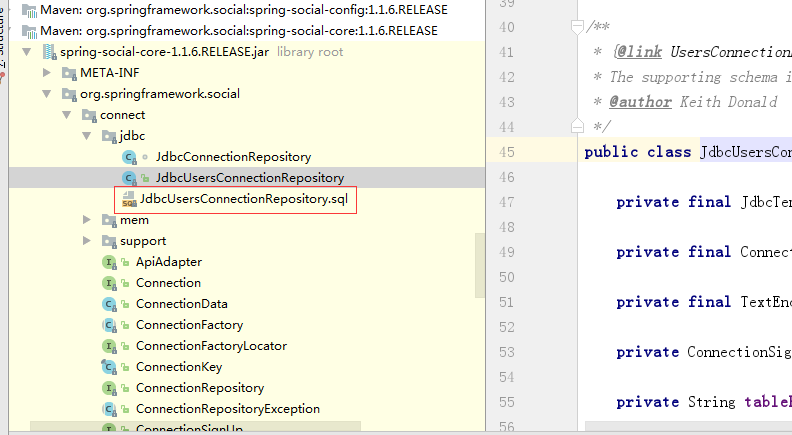Image resolution: width=792 pixels, height=435 pixels.
Task: Open JdbcUsersConnectionRepository class
Action: [x=250, y=178]
